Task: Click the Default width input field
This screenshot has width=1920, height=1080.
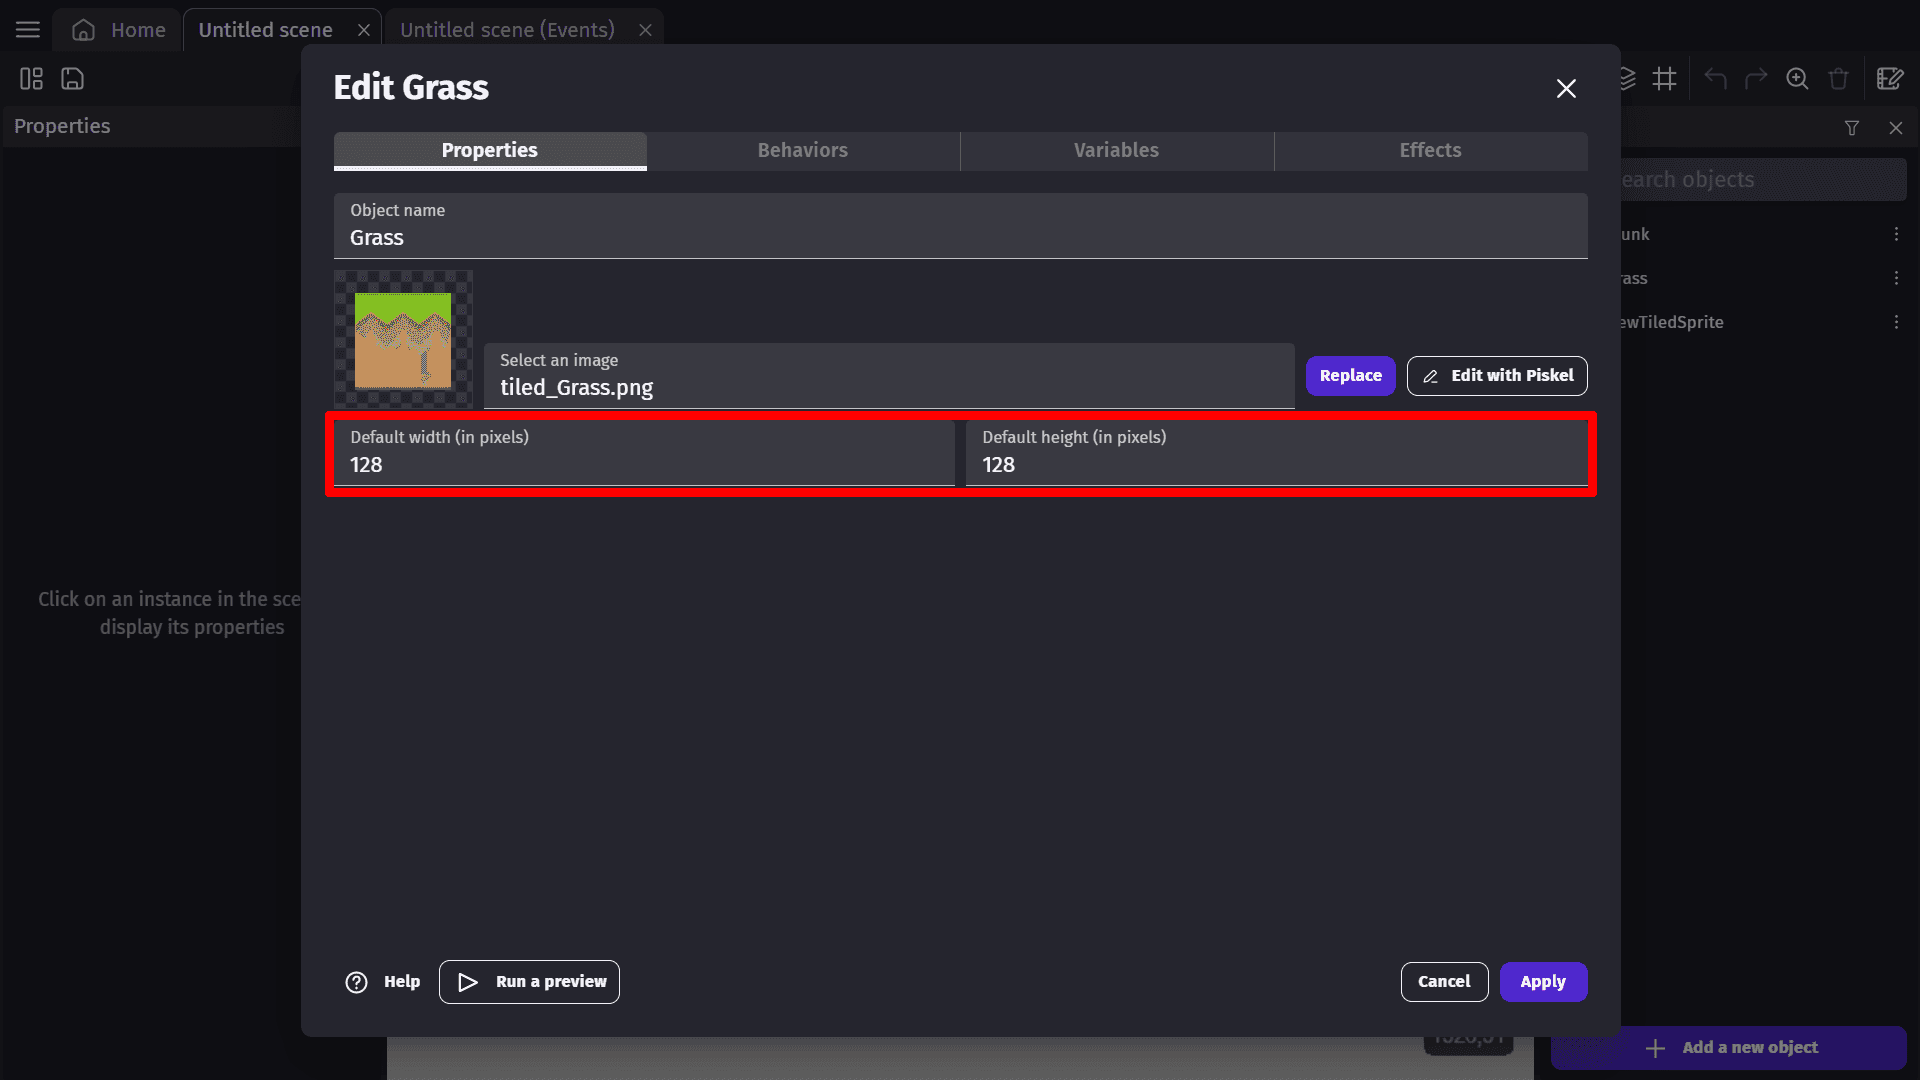Action: (644, 465)
